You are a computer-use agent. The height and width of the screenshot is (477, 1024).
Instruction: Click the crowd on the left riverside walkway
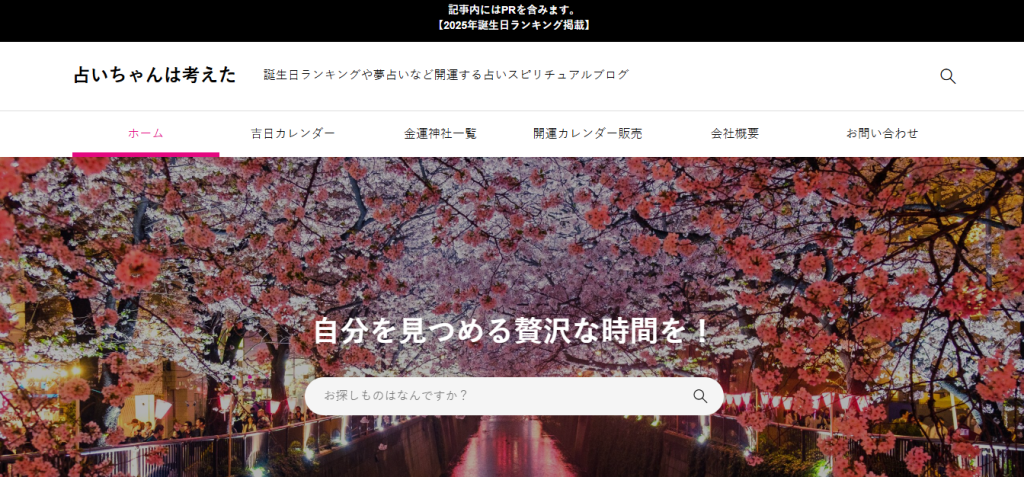[x=170, y=430]
